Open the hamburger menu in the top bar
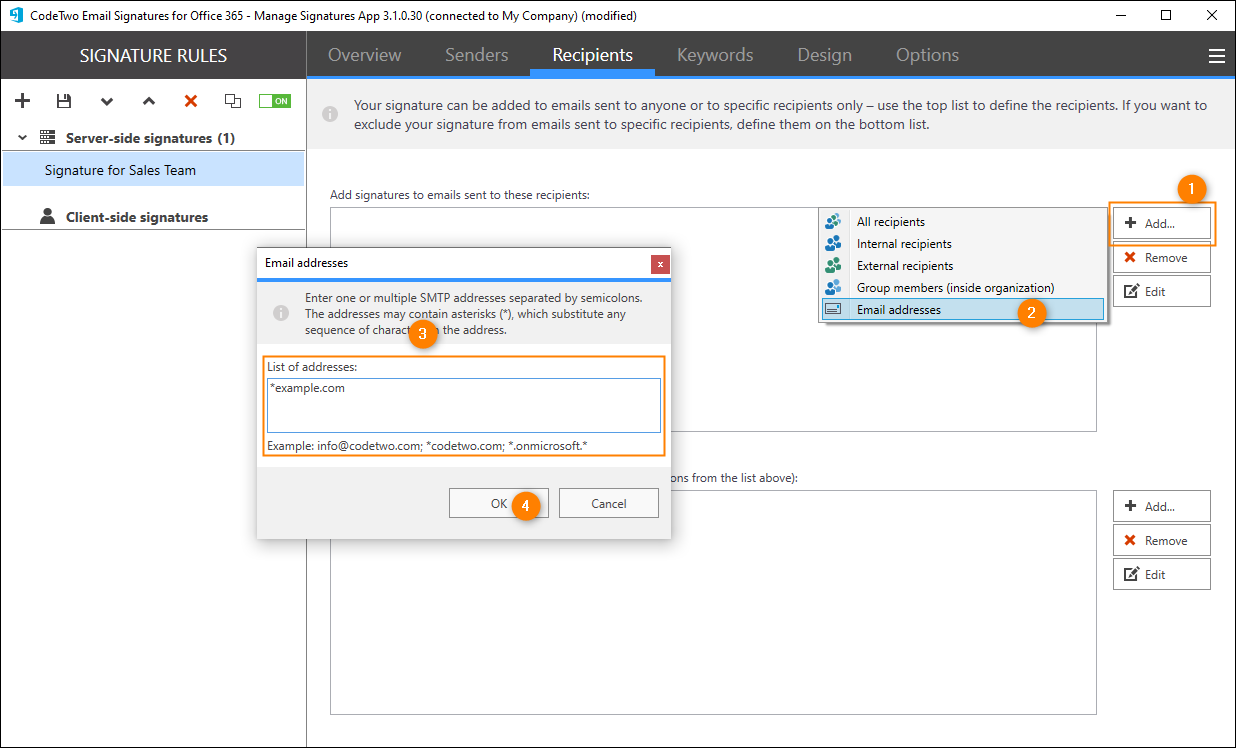 (1216, 56)
